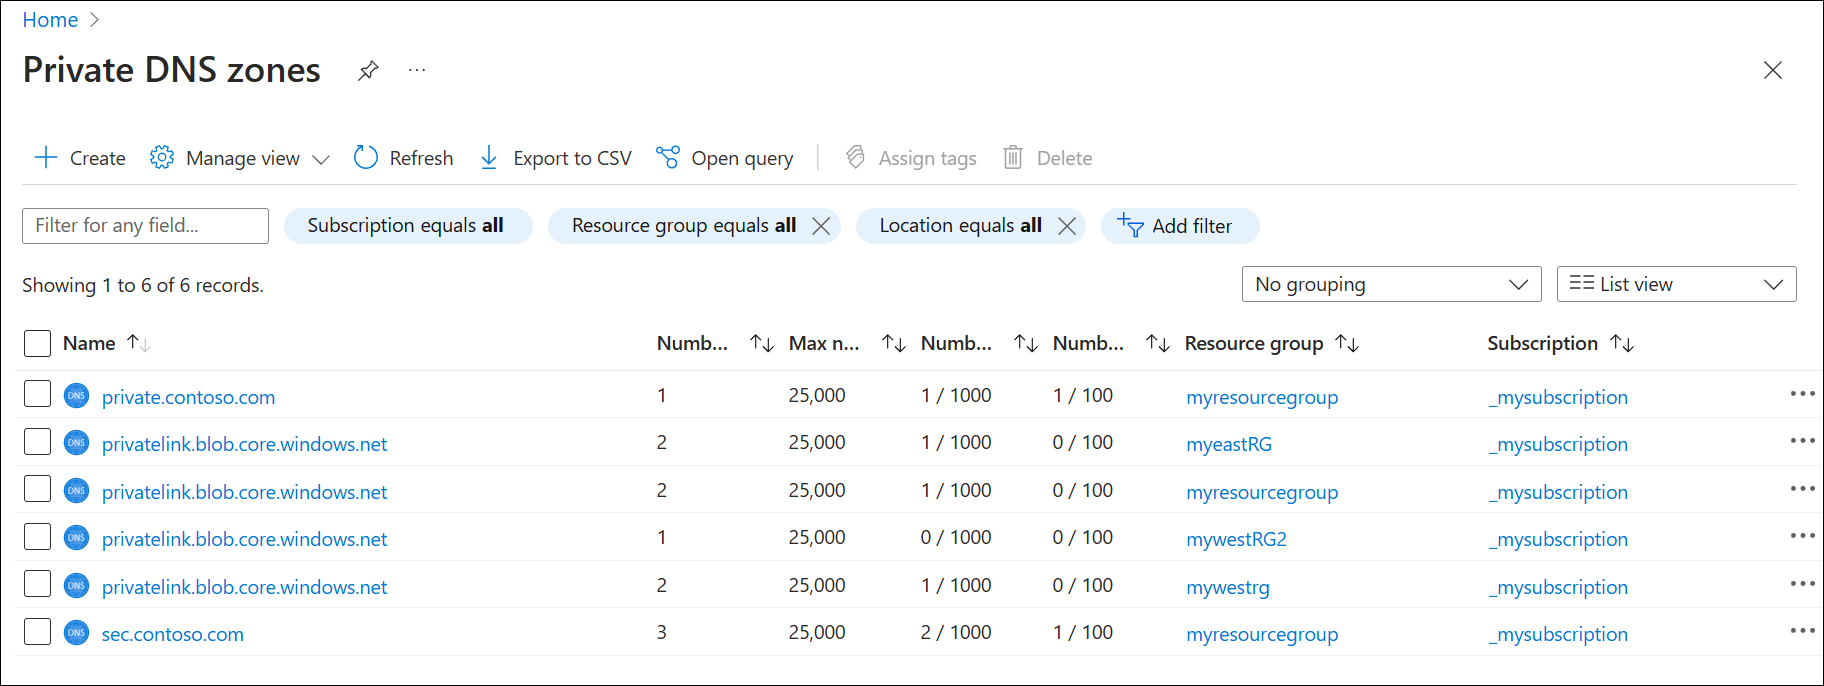
Task: Check the box for private.contoso.com
Action: point(37,395)
